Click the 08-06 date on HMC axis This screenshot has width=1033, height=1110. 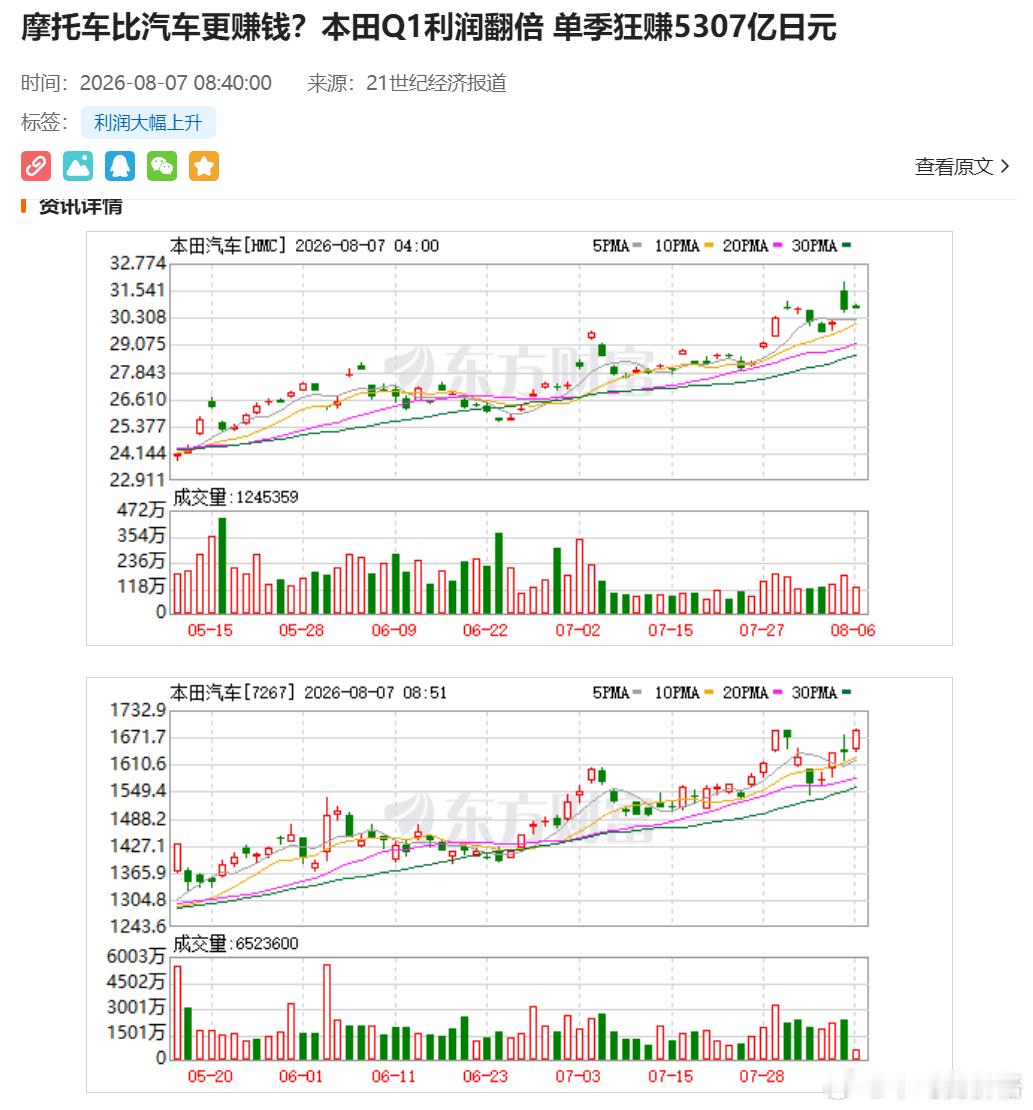tap(853, 630)
